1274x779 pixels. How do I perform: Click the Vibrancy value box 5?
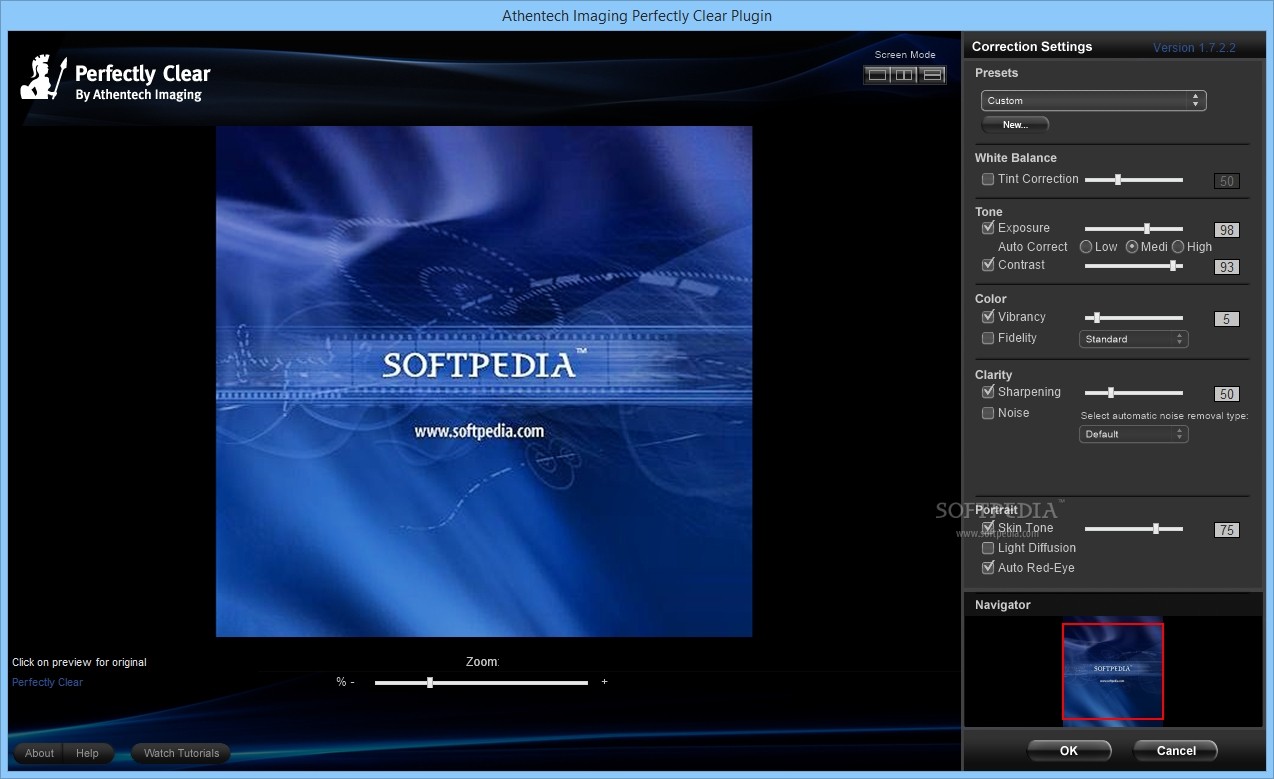coord(1227,319)
